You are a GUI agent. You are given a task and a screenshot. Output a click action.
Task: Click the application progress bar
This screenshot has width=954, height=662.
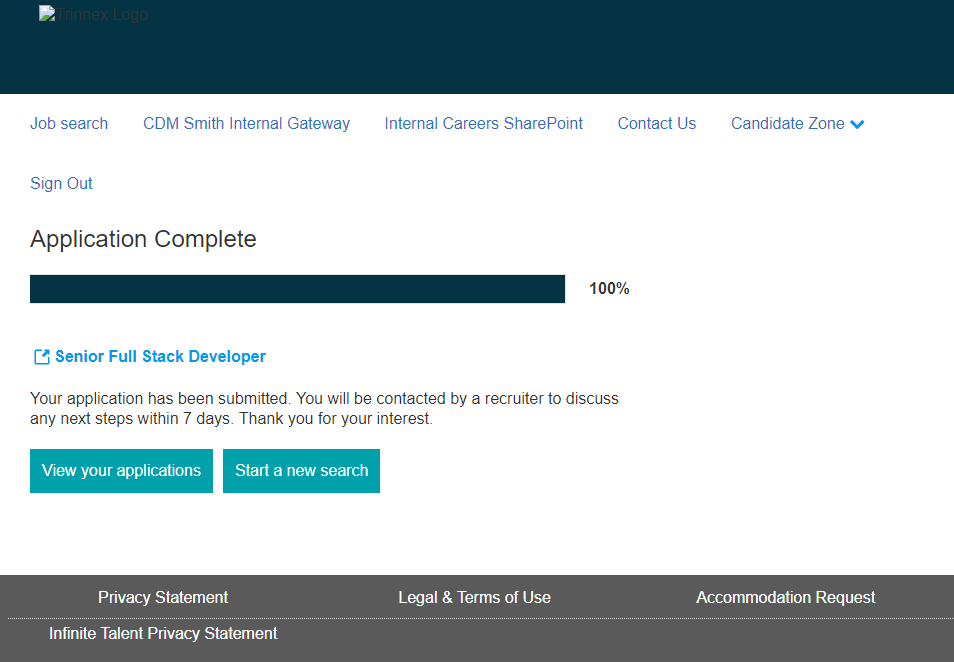click(x=297, y=289)
